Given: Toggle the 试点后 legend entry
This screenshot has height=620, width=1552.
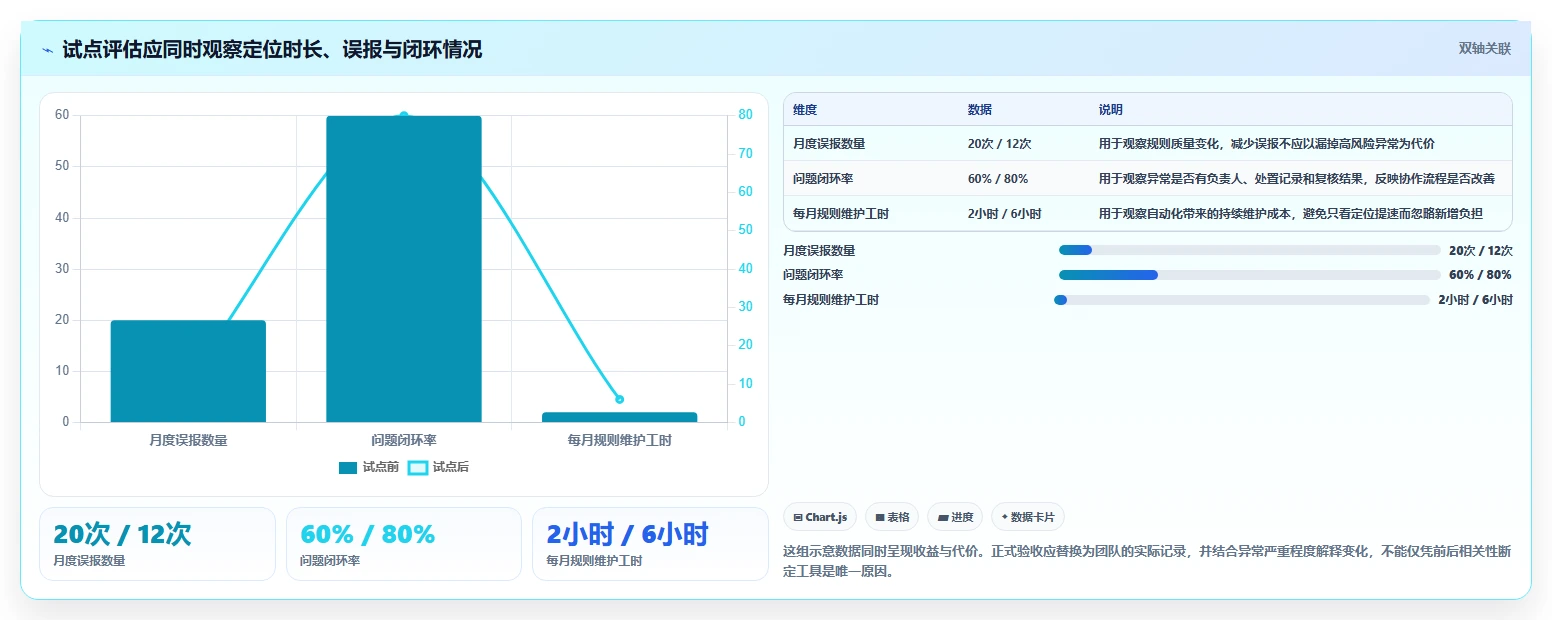Looking at the screenshot, I should [438, 467].
